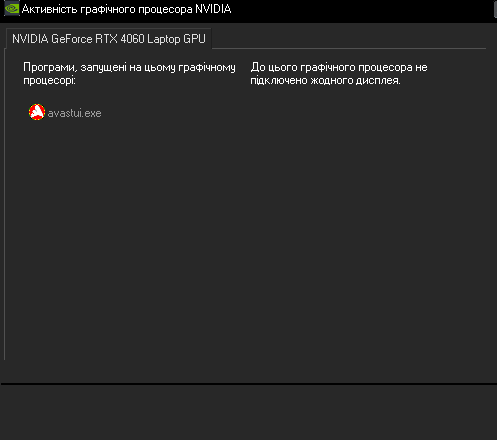Click the '.exe' extension of the avastui entry
497x440 pixels.
pos(92,113)
